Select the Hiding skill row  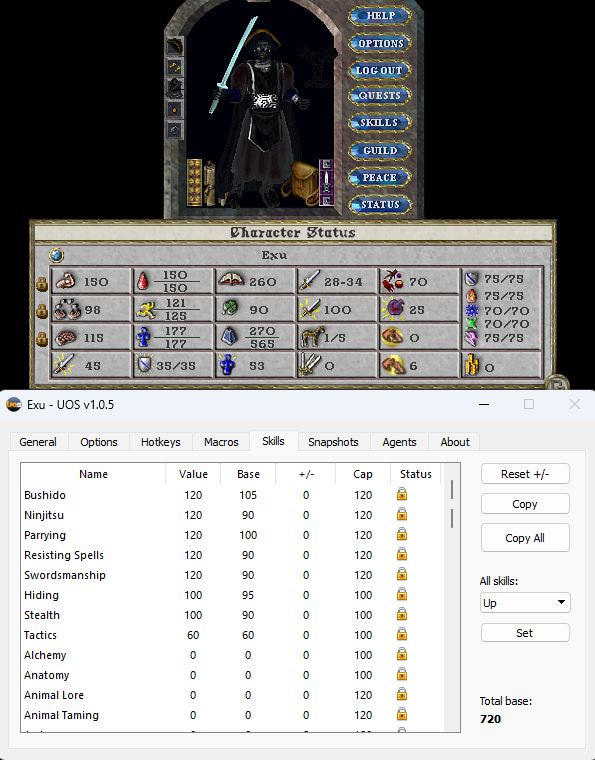pyautogui.click(x=232, y=595)
